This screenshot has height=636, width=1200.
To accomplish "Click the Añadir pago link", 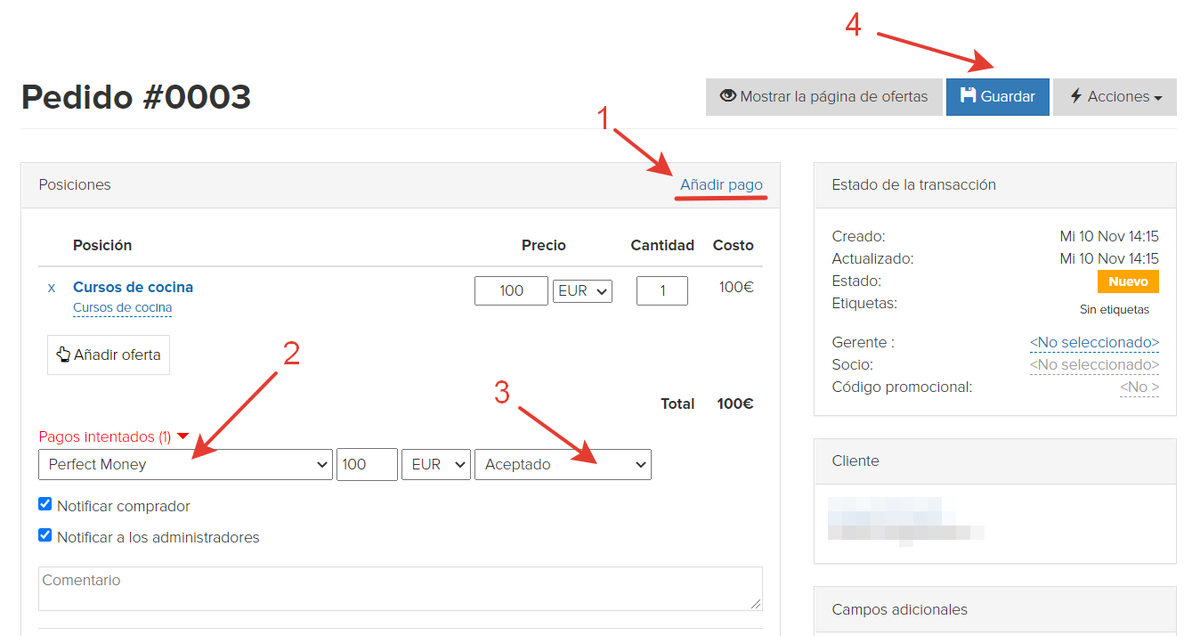I will click(721, 185).
